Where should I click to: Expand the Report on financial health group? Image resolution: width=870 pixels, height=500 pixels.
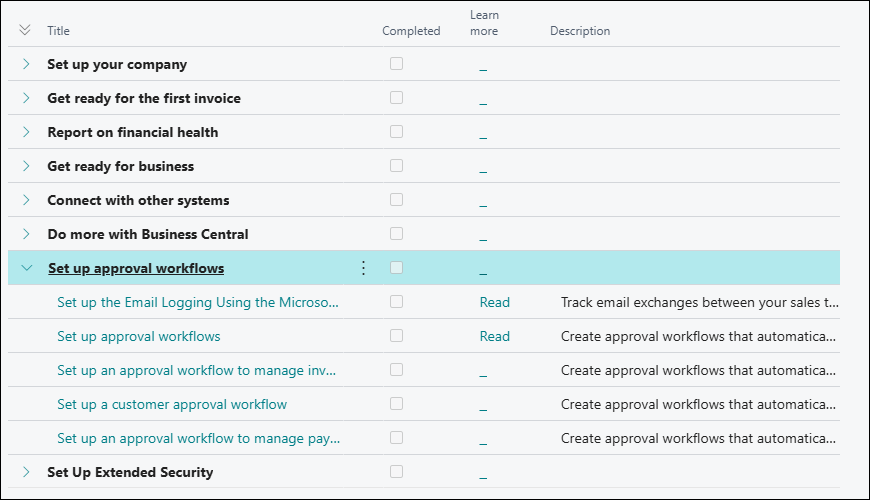26,132
